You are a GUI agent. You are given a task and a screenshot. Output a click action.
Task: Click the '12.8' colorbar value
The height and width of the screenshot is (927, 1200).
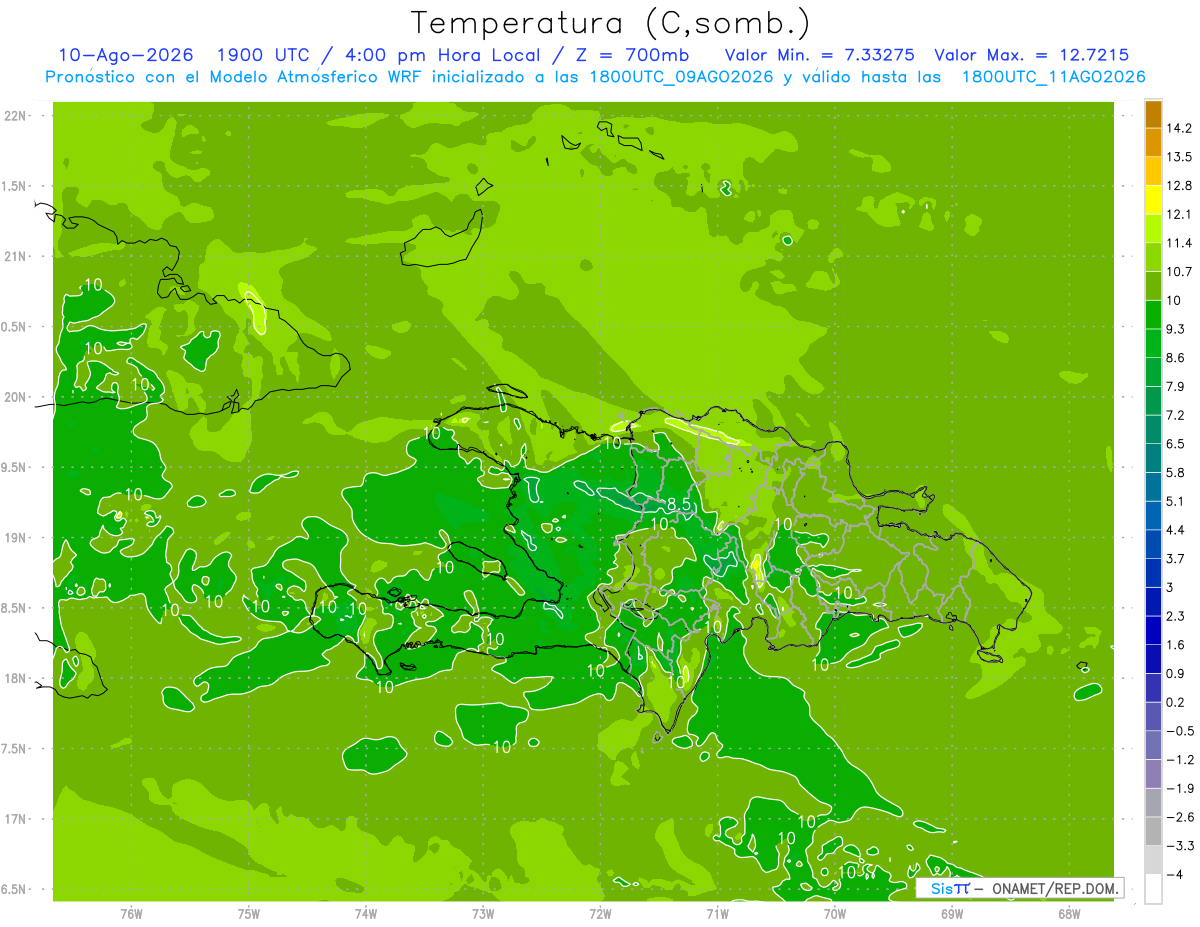pyautogui.click(x=1180, y=185)
